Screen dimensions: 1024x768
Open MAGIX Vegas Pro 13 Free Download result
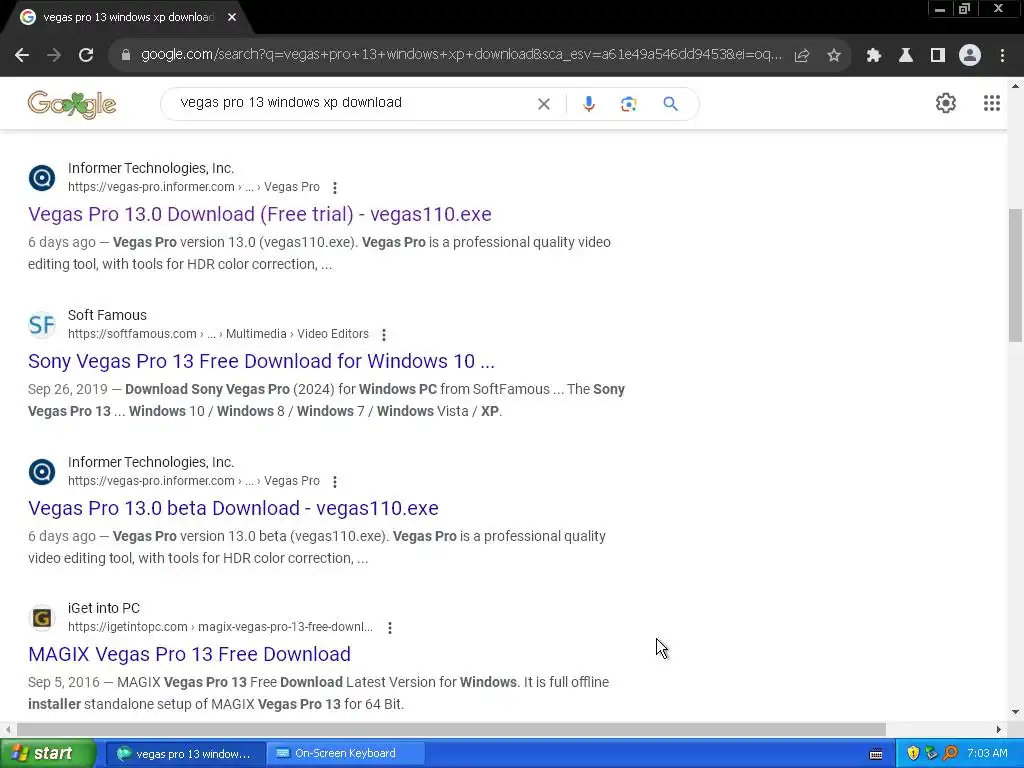(x=189, y=654)
